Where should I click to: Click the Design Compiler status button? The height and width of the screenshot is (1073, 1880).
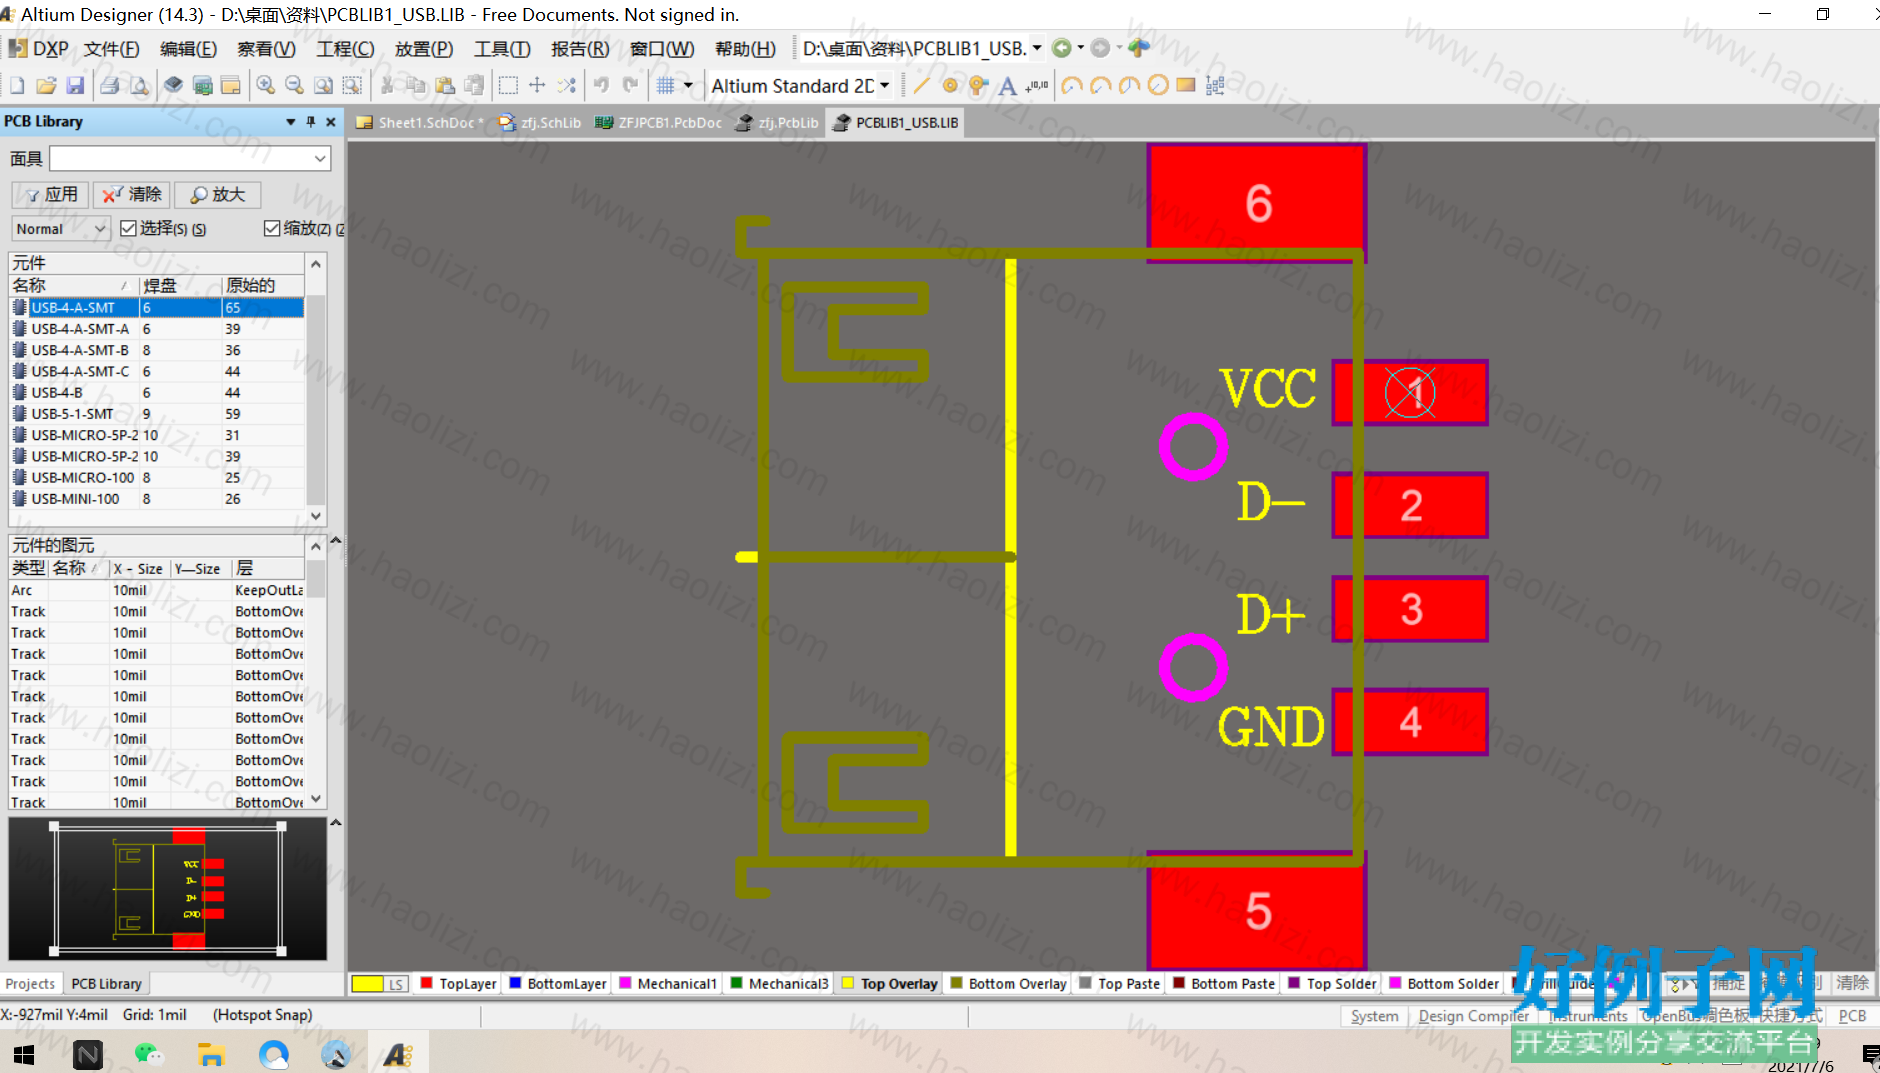(1473, 1016)
